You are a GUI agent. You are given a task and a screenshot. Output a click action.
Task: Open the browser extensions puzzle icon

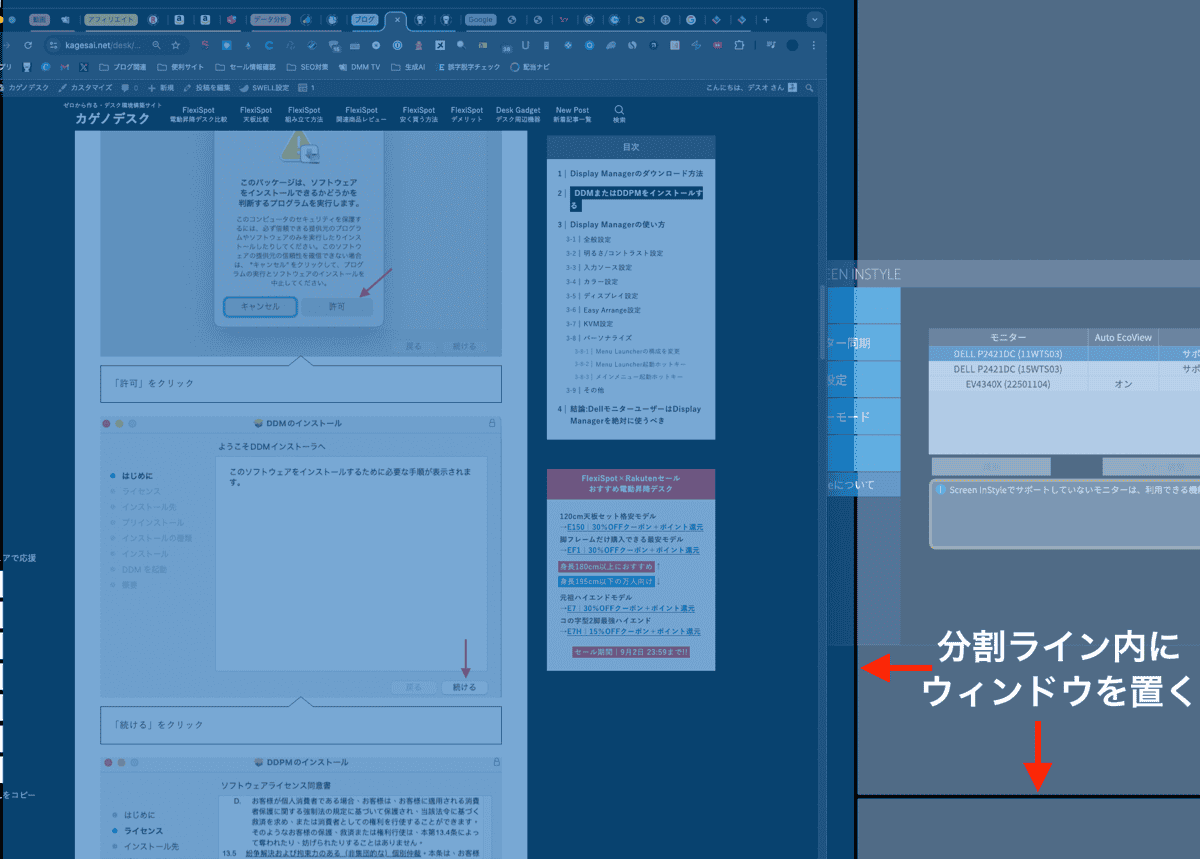(739, 45)
